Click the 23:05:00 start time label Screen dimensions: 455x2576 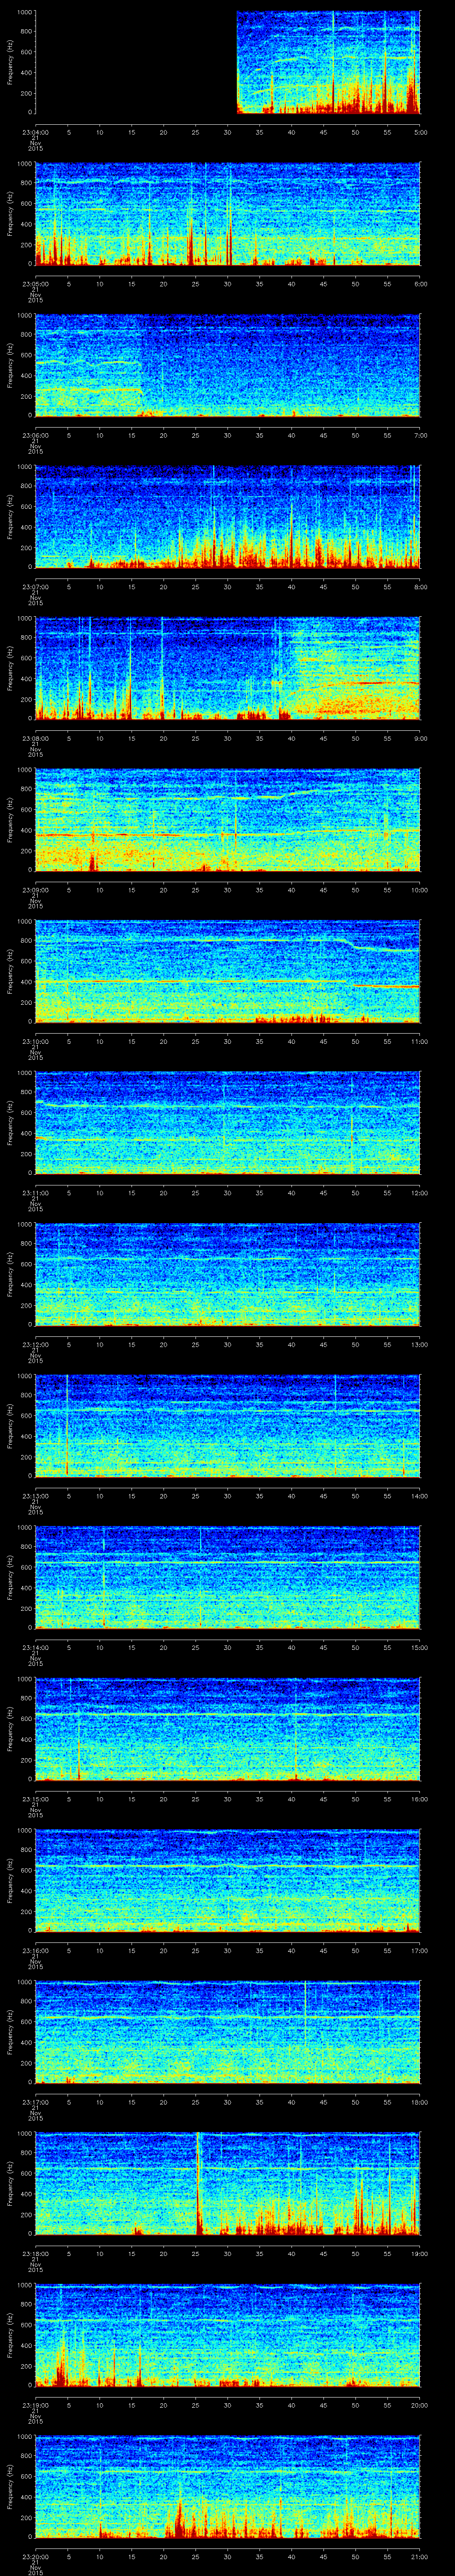36,284
